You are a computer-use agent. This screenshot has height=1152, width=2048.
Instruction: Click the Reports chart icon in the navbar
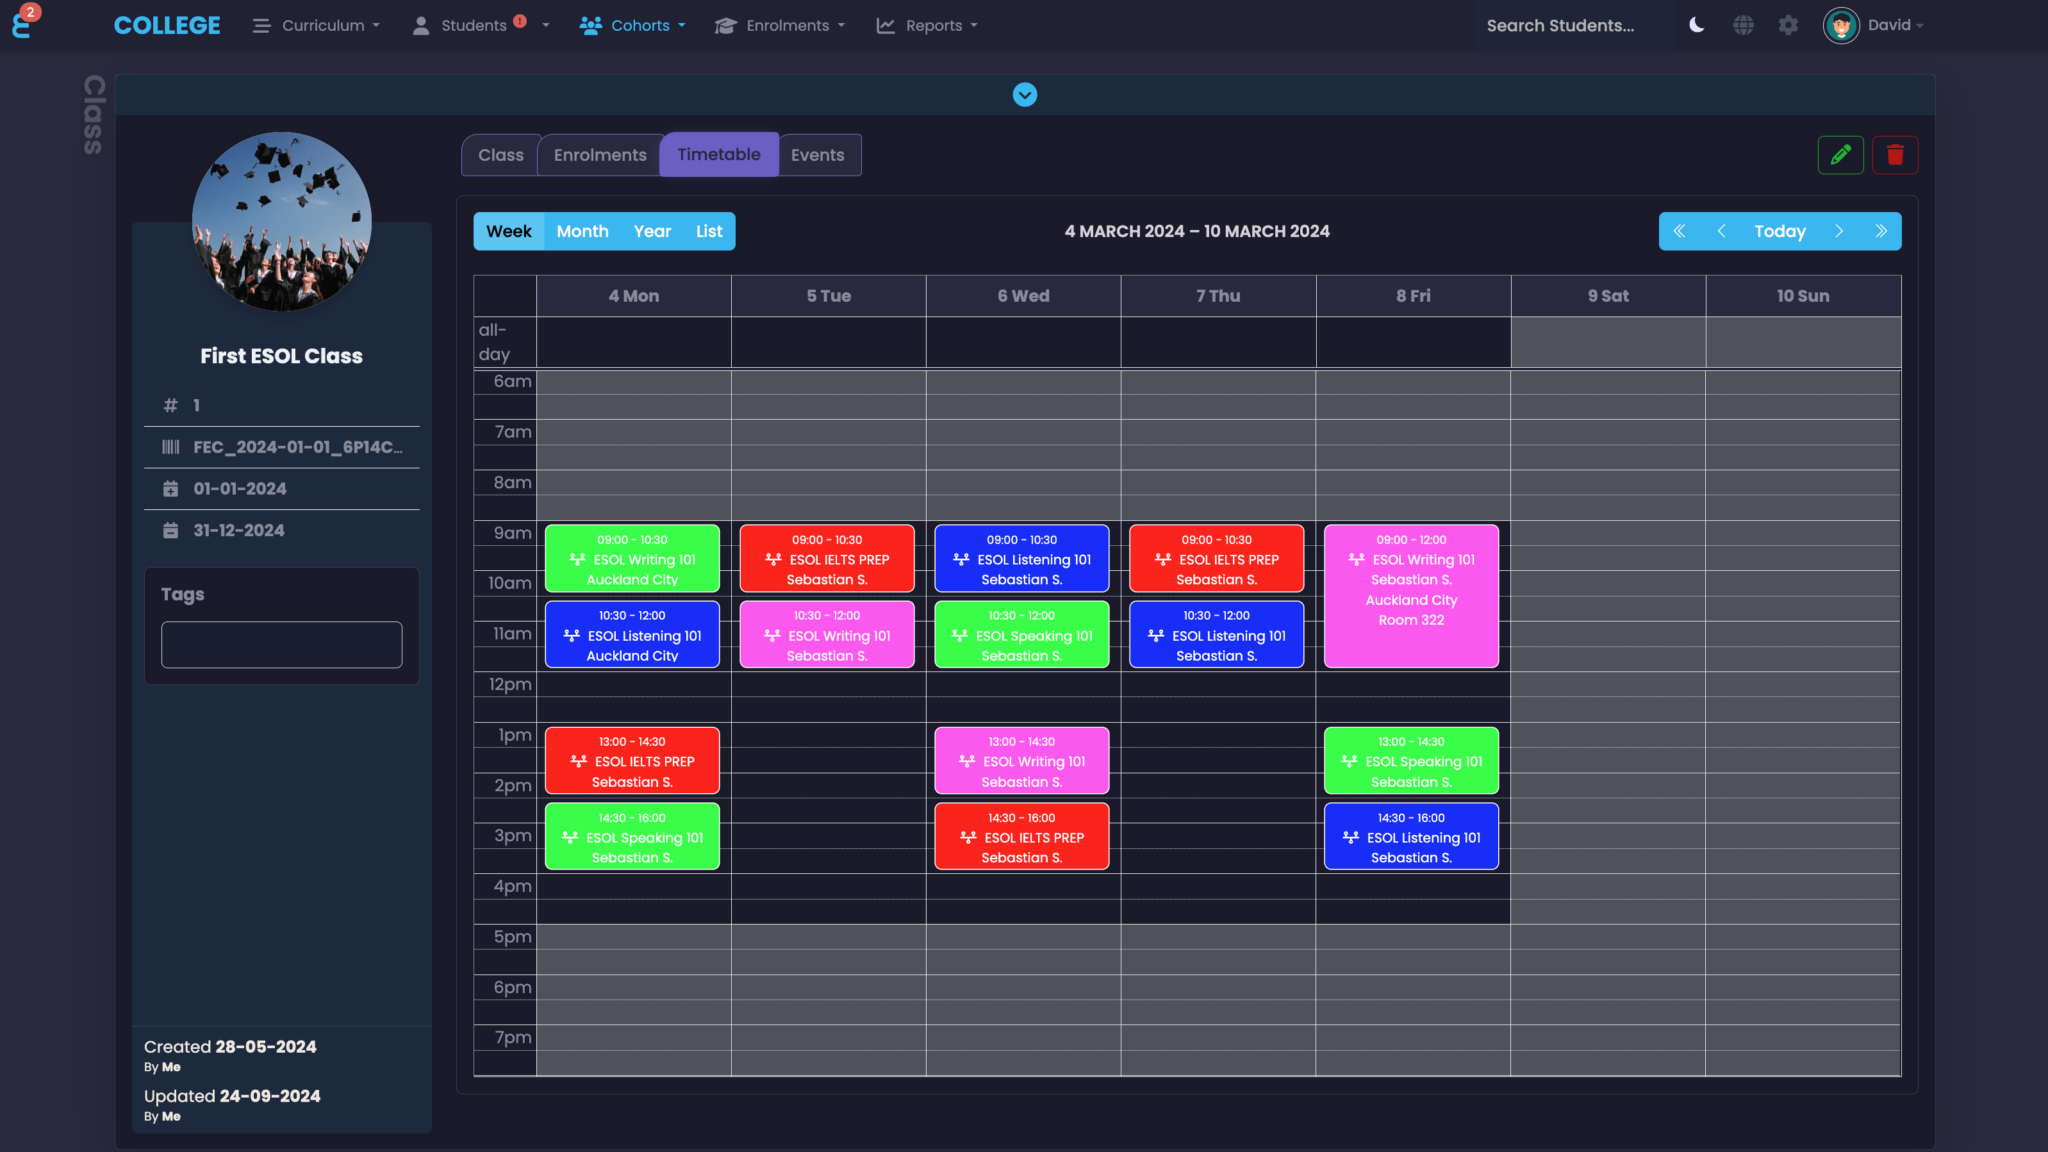(884, 25)
